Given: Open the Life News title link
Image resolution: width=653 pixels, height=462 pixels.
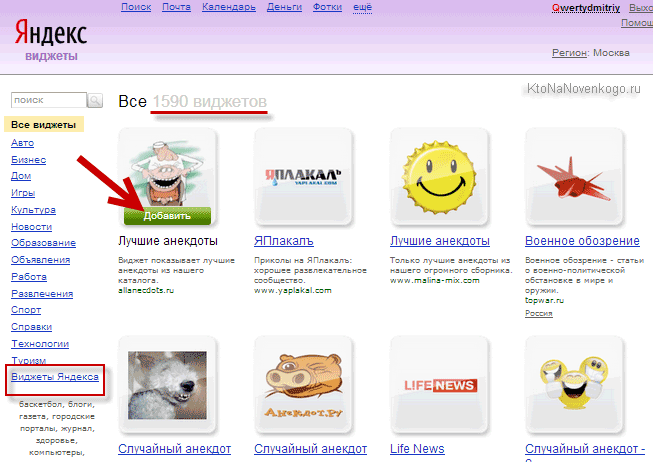Looking at the screenshot, I should (x=417, y=449).
